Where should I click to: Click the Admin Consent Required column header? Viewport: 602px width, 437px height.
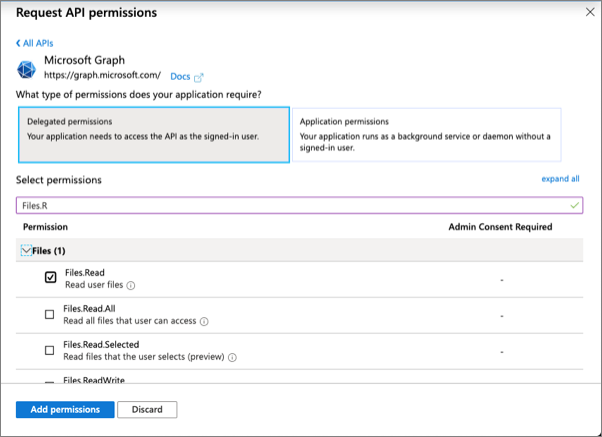[x=500, y=227]
